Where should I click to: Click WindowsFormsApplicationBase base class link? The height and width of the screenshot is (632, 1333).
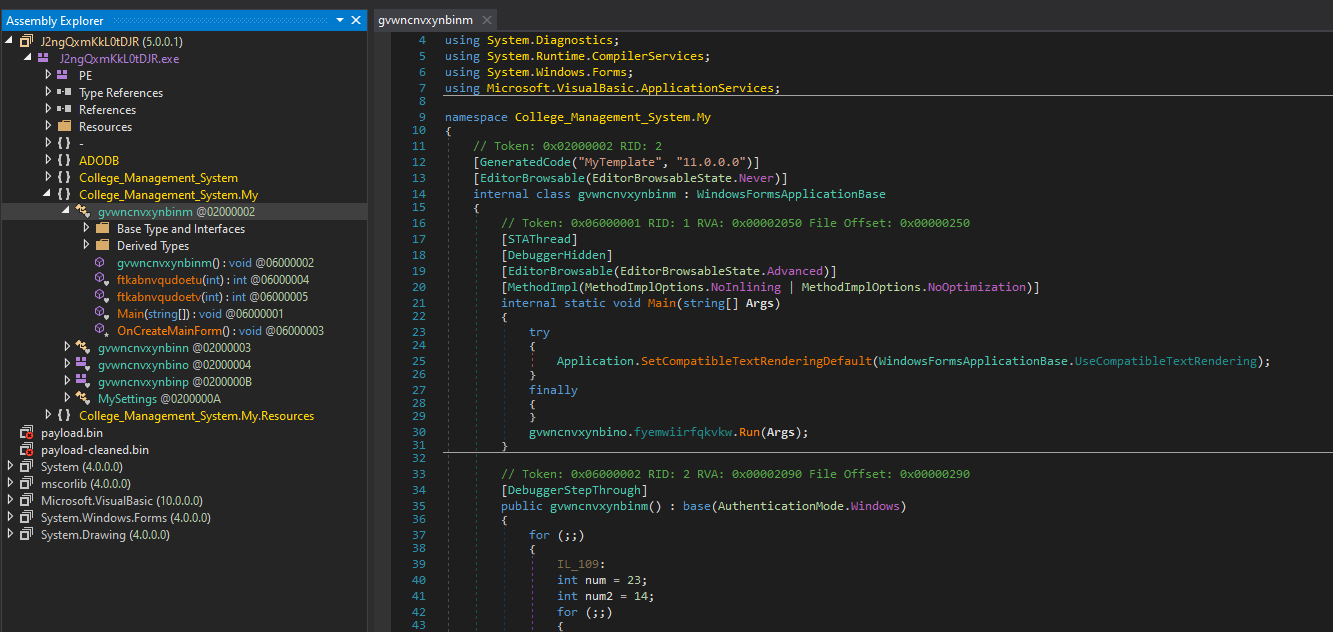click(x=790, y=194)
